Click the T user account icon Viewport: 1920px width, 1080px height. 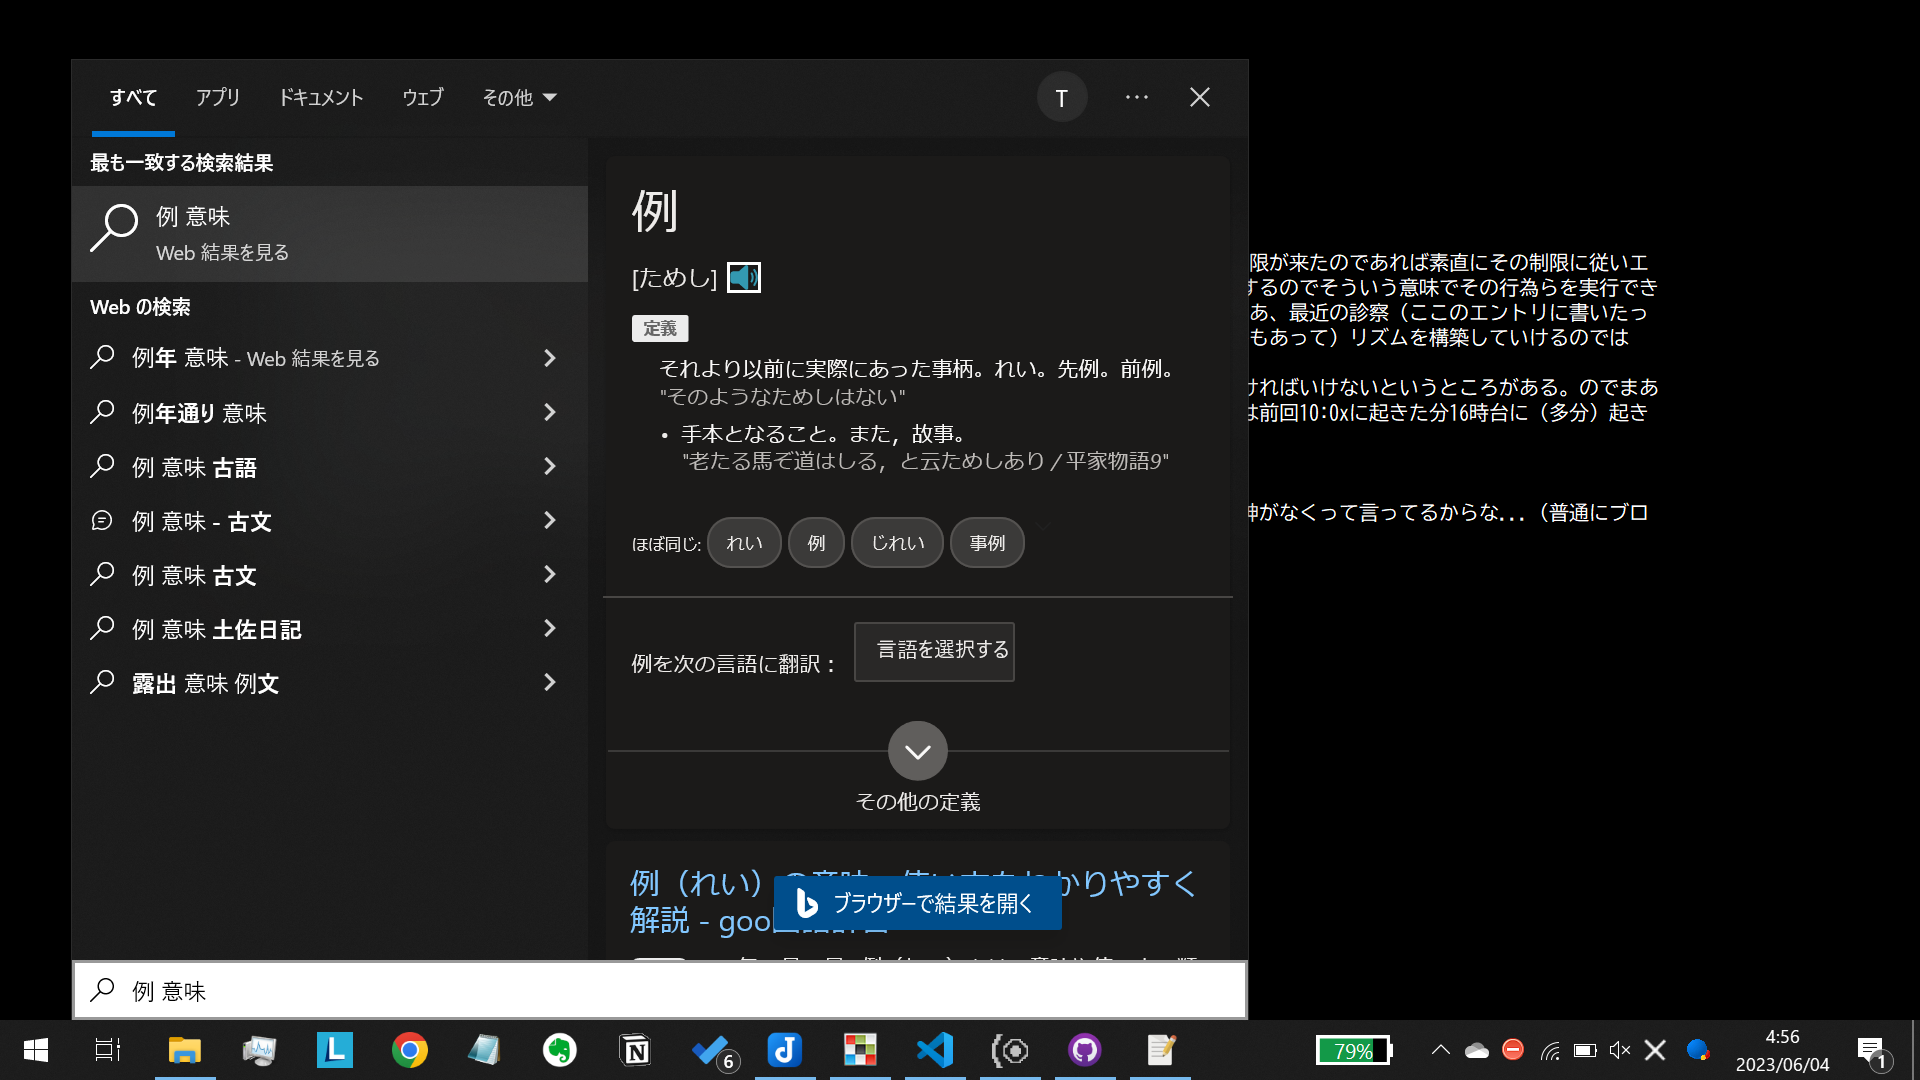(x=1061, y=98)
